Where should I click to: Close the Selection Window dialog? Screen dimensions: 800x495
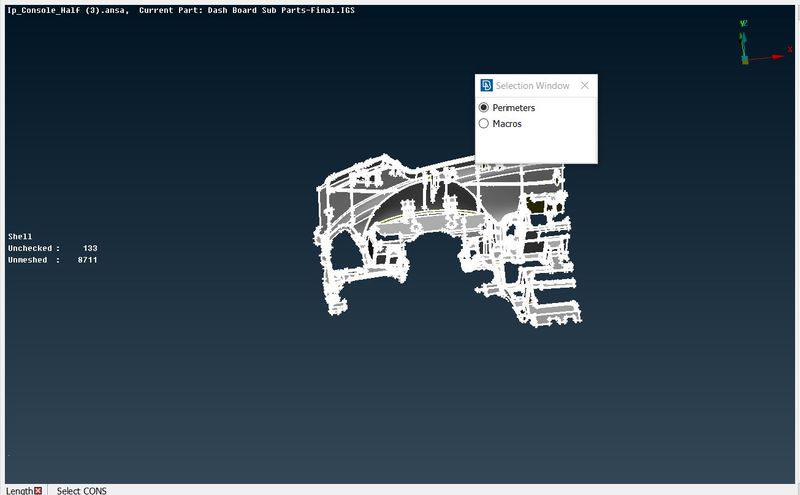click(585, 86)
